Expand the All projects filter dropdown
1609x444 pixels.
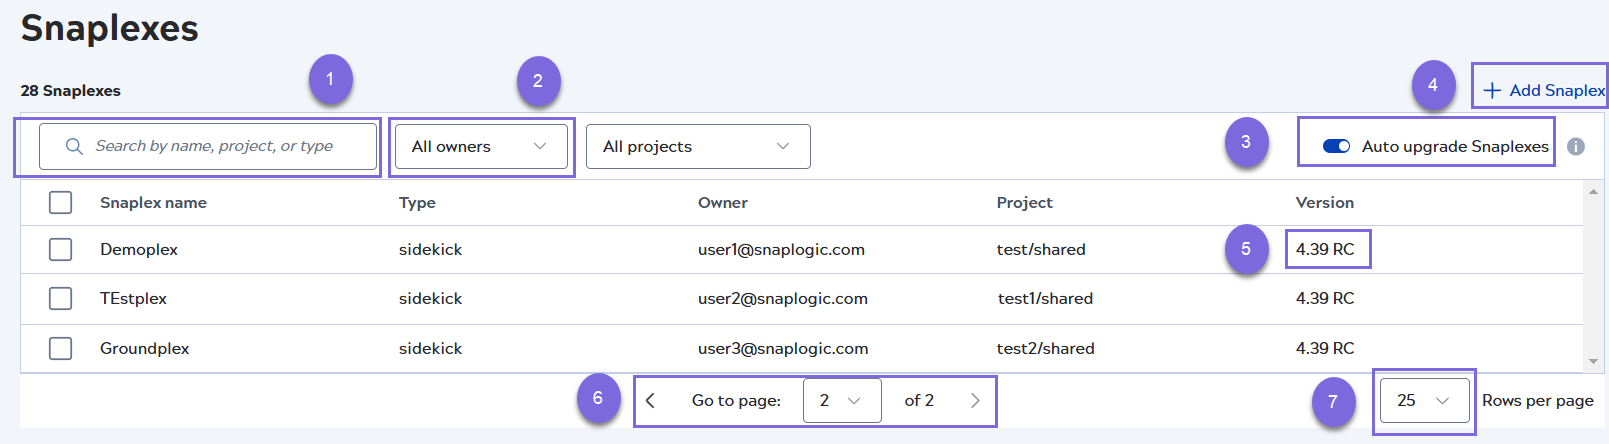[697, 147]
